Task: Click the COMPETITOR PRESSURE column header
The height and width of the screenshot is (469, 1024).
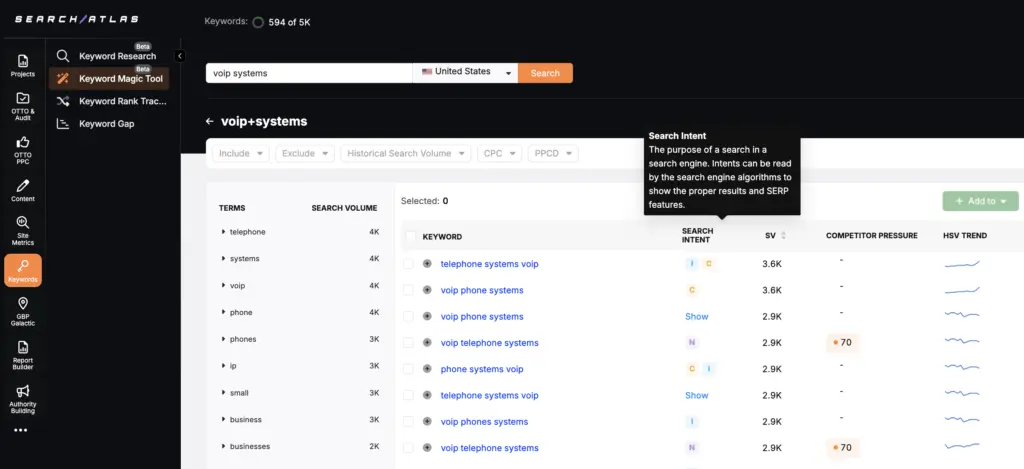Action: pos(872,235)
